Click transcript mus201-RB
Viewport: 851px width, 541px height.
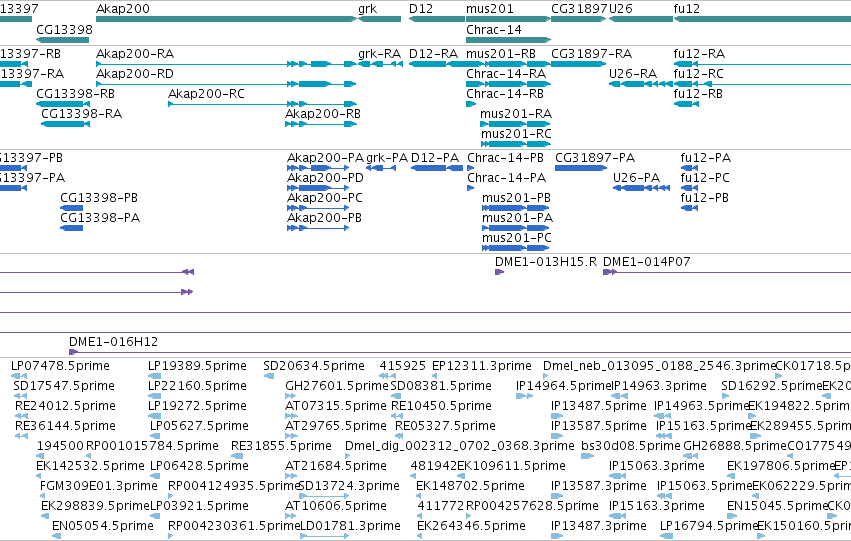(509, 64)
